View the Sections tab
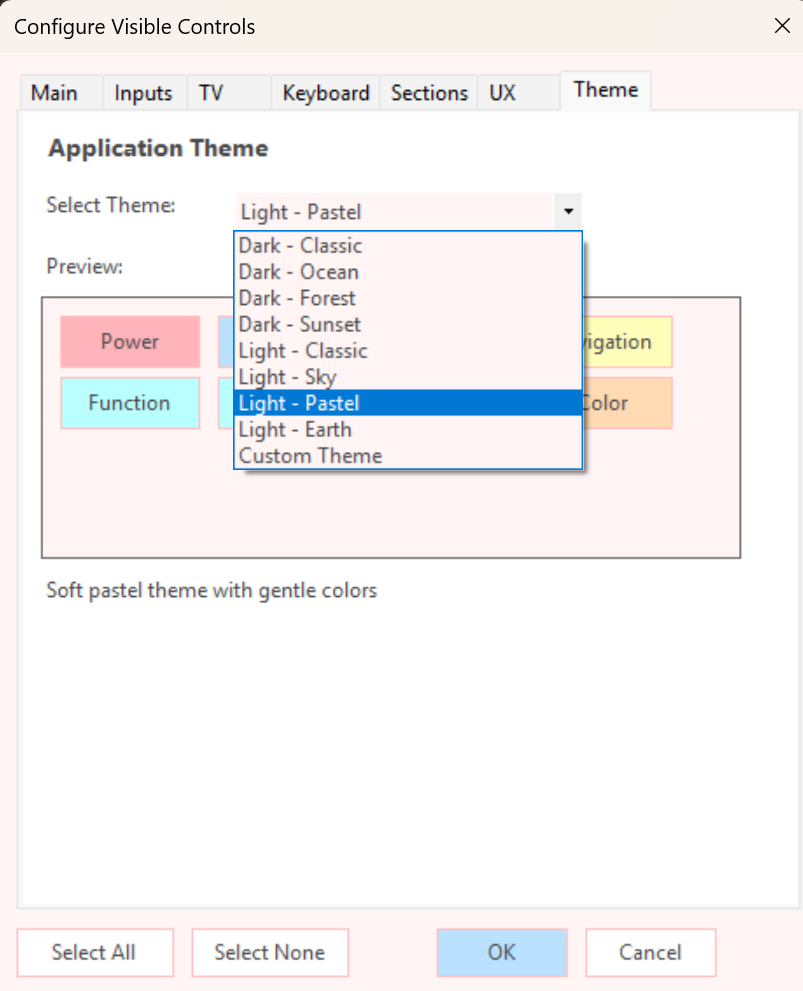 [x=428, y=92]
